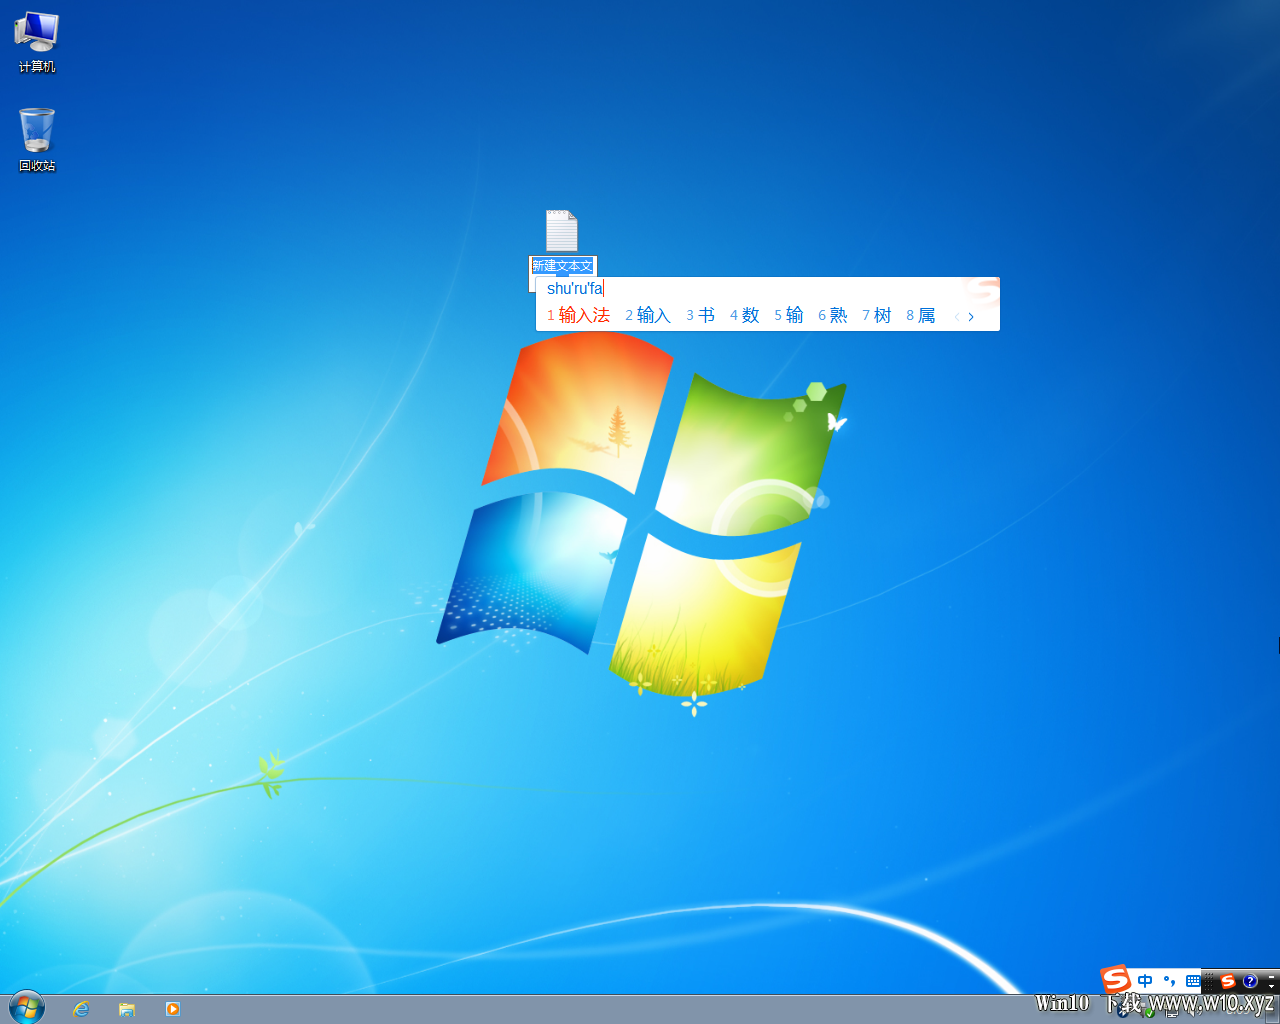Click the Sogou logo on floating IME bar
The height and width of the screenshot is (1024, 1280).
pyautogui.click(x=1116, y=979)
